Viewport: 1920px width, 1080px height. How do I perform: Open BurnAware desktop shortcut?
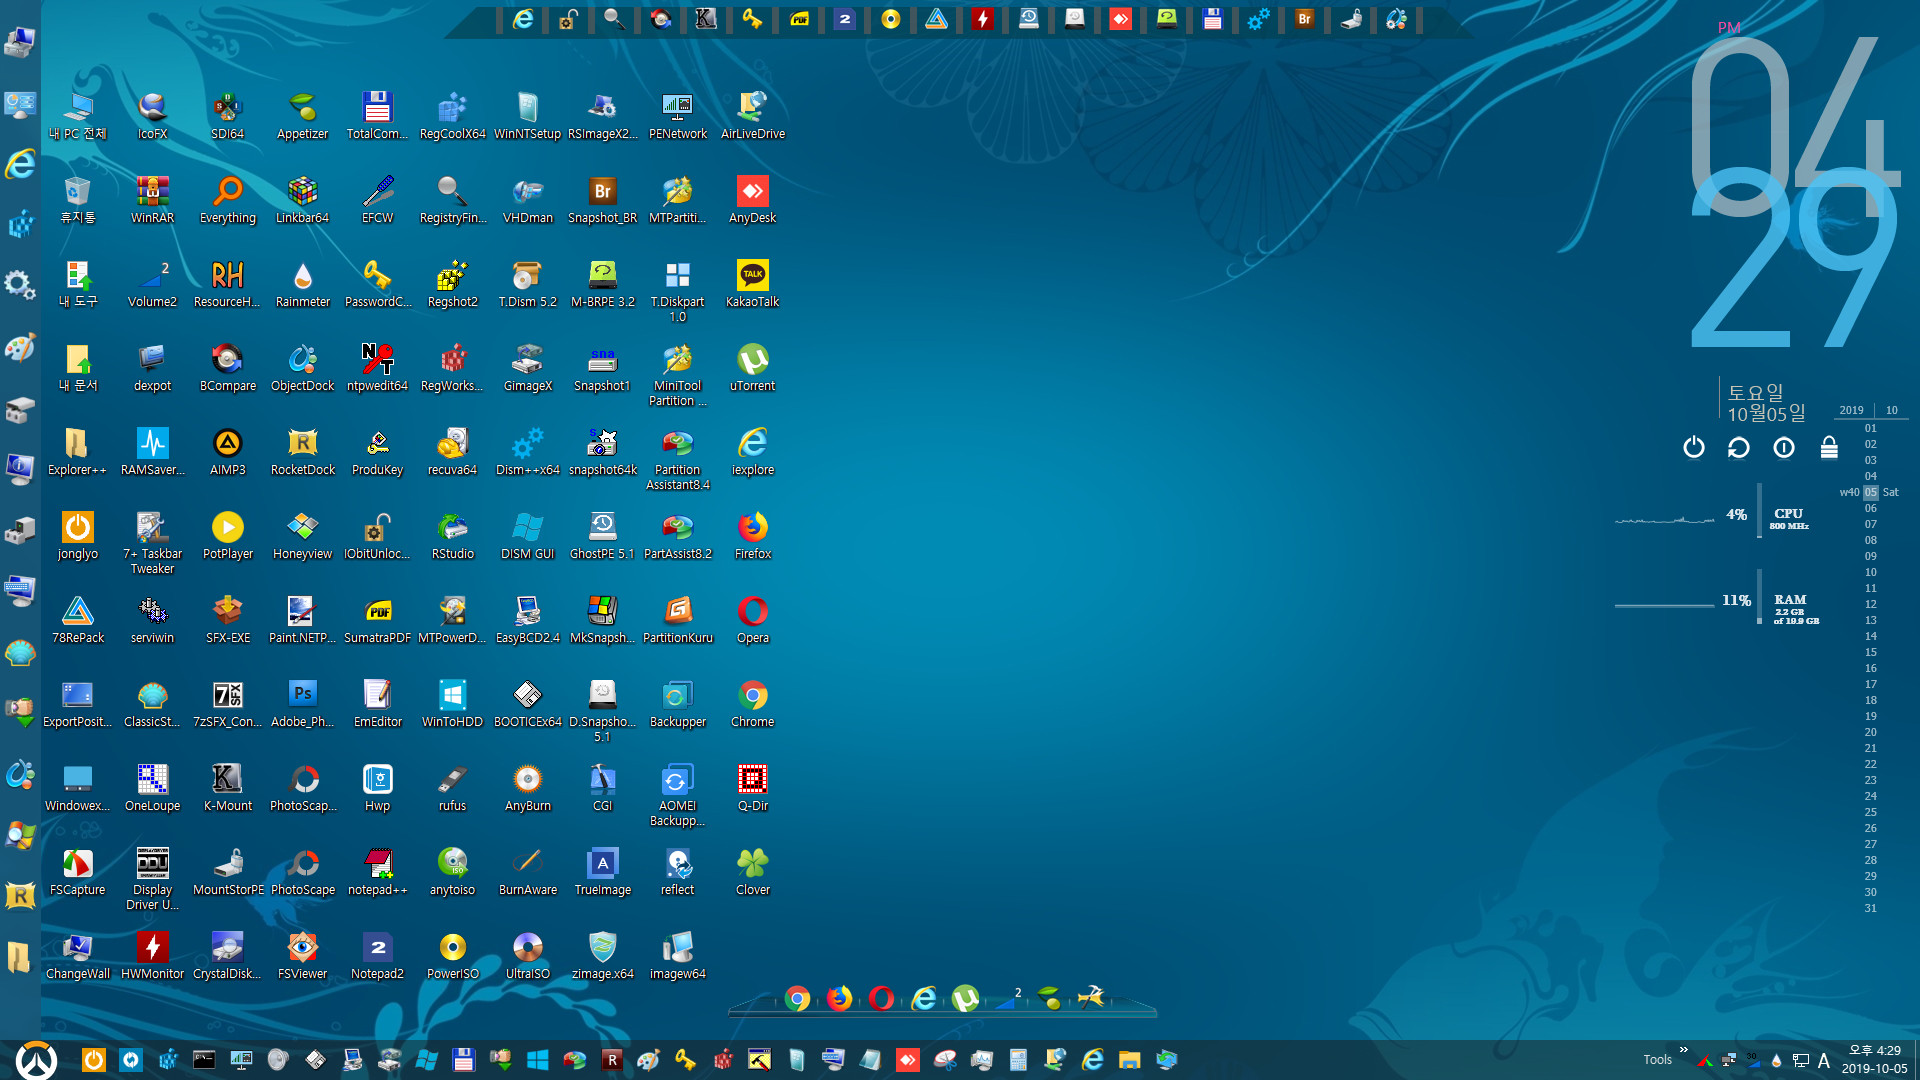pyautogui.click(x=527, y=871)
